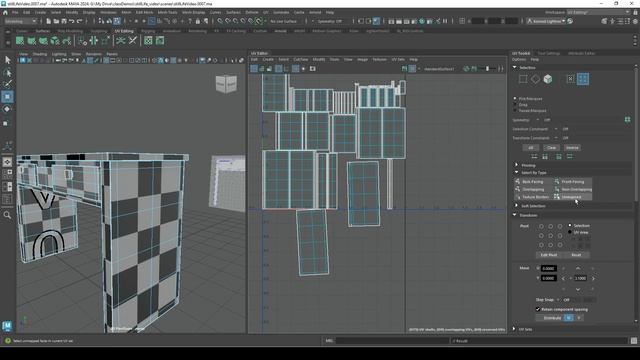Select face cube pick mode icon in toolkit

[548, 79]
